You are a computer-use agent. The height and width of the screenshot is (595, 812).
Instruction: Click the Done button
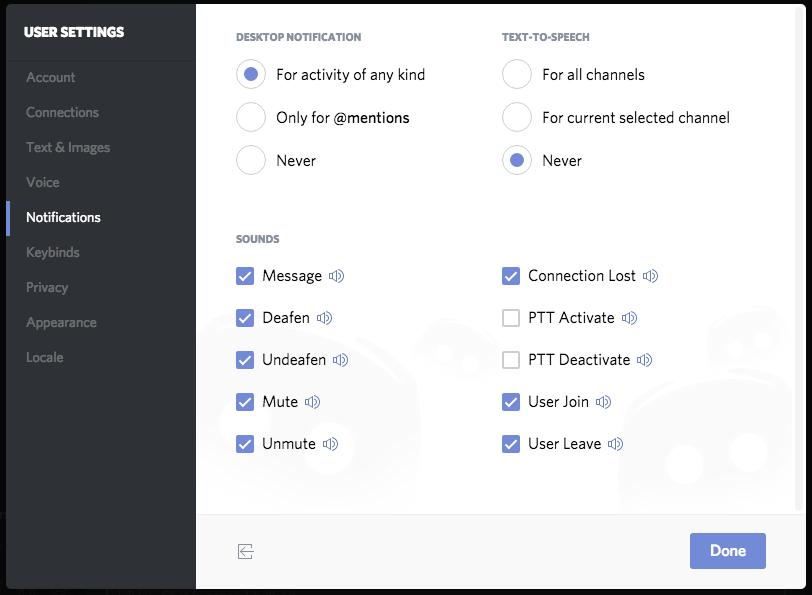pos(728,551)
